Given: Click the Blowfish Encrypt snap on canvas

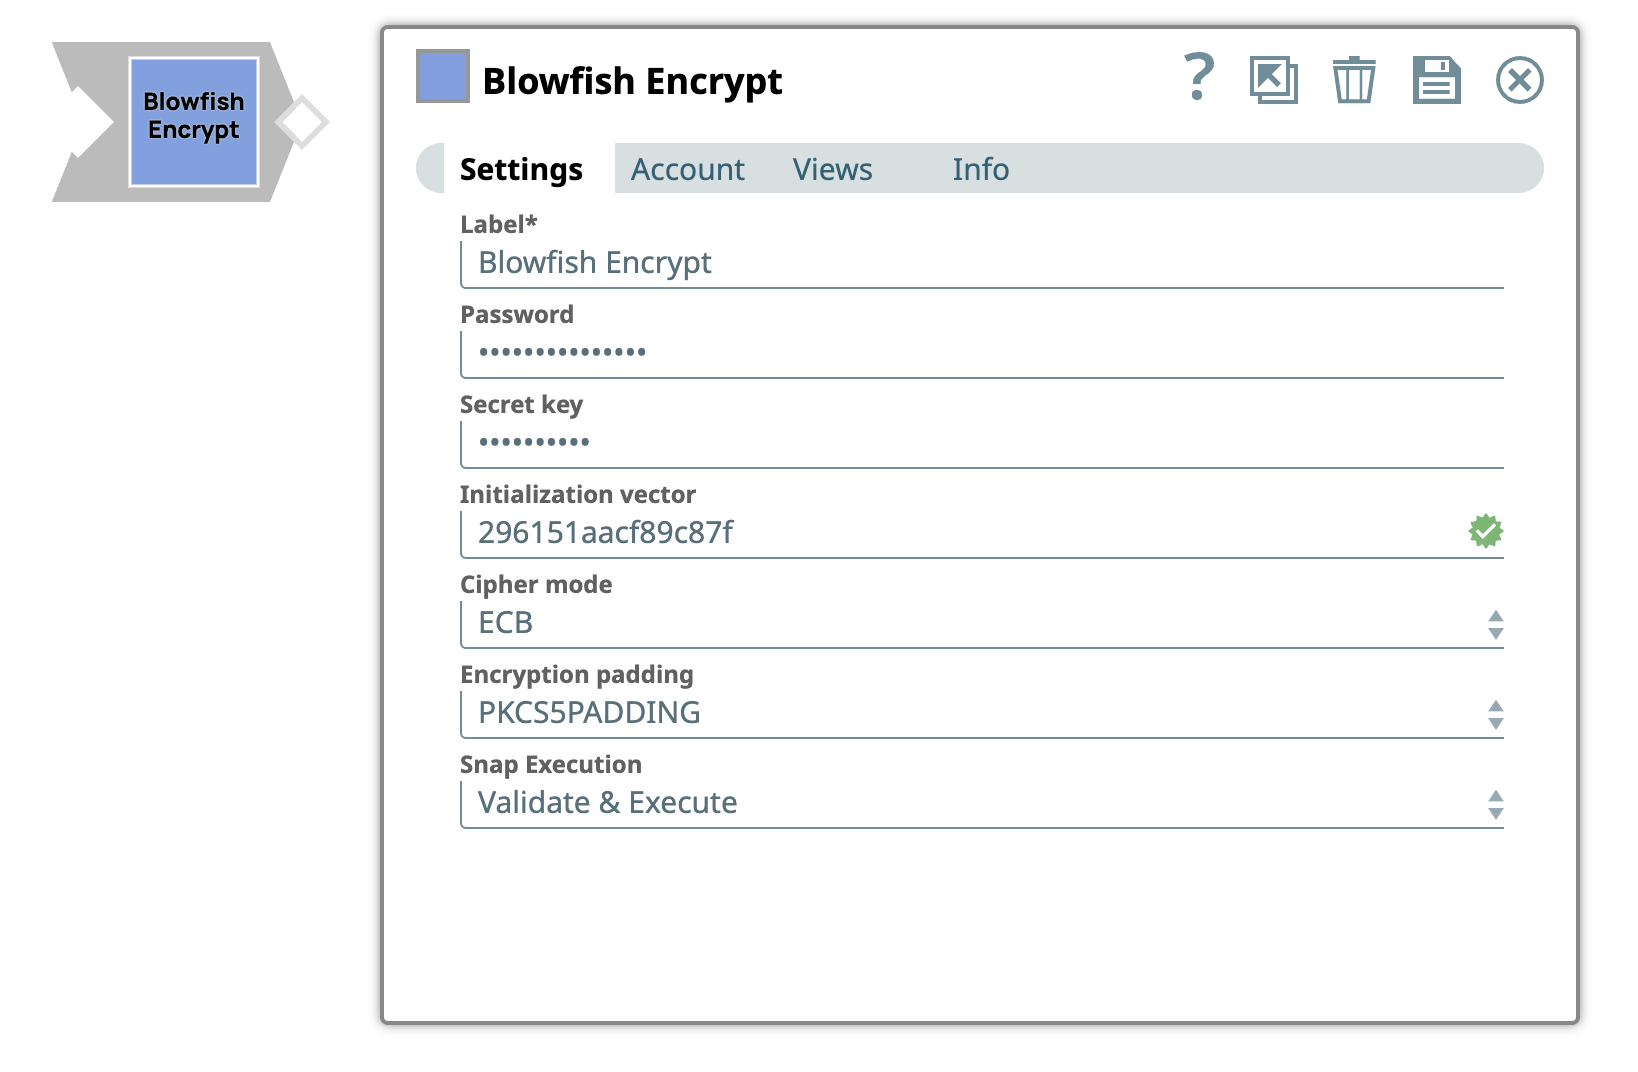Looking at the screenshot, I should click(x=194, y=122).
